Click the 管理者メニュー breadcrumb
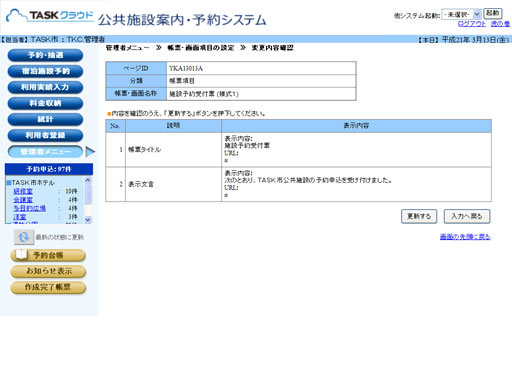This screenshot has width=512, height=384. point(128,48)
